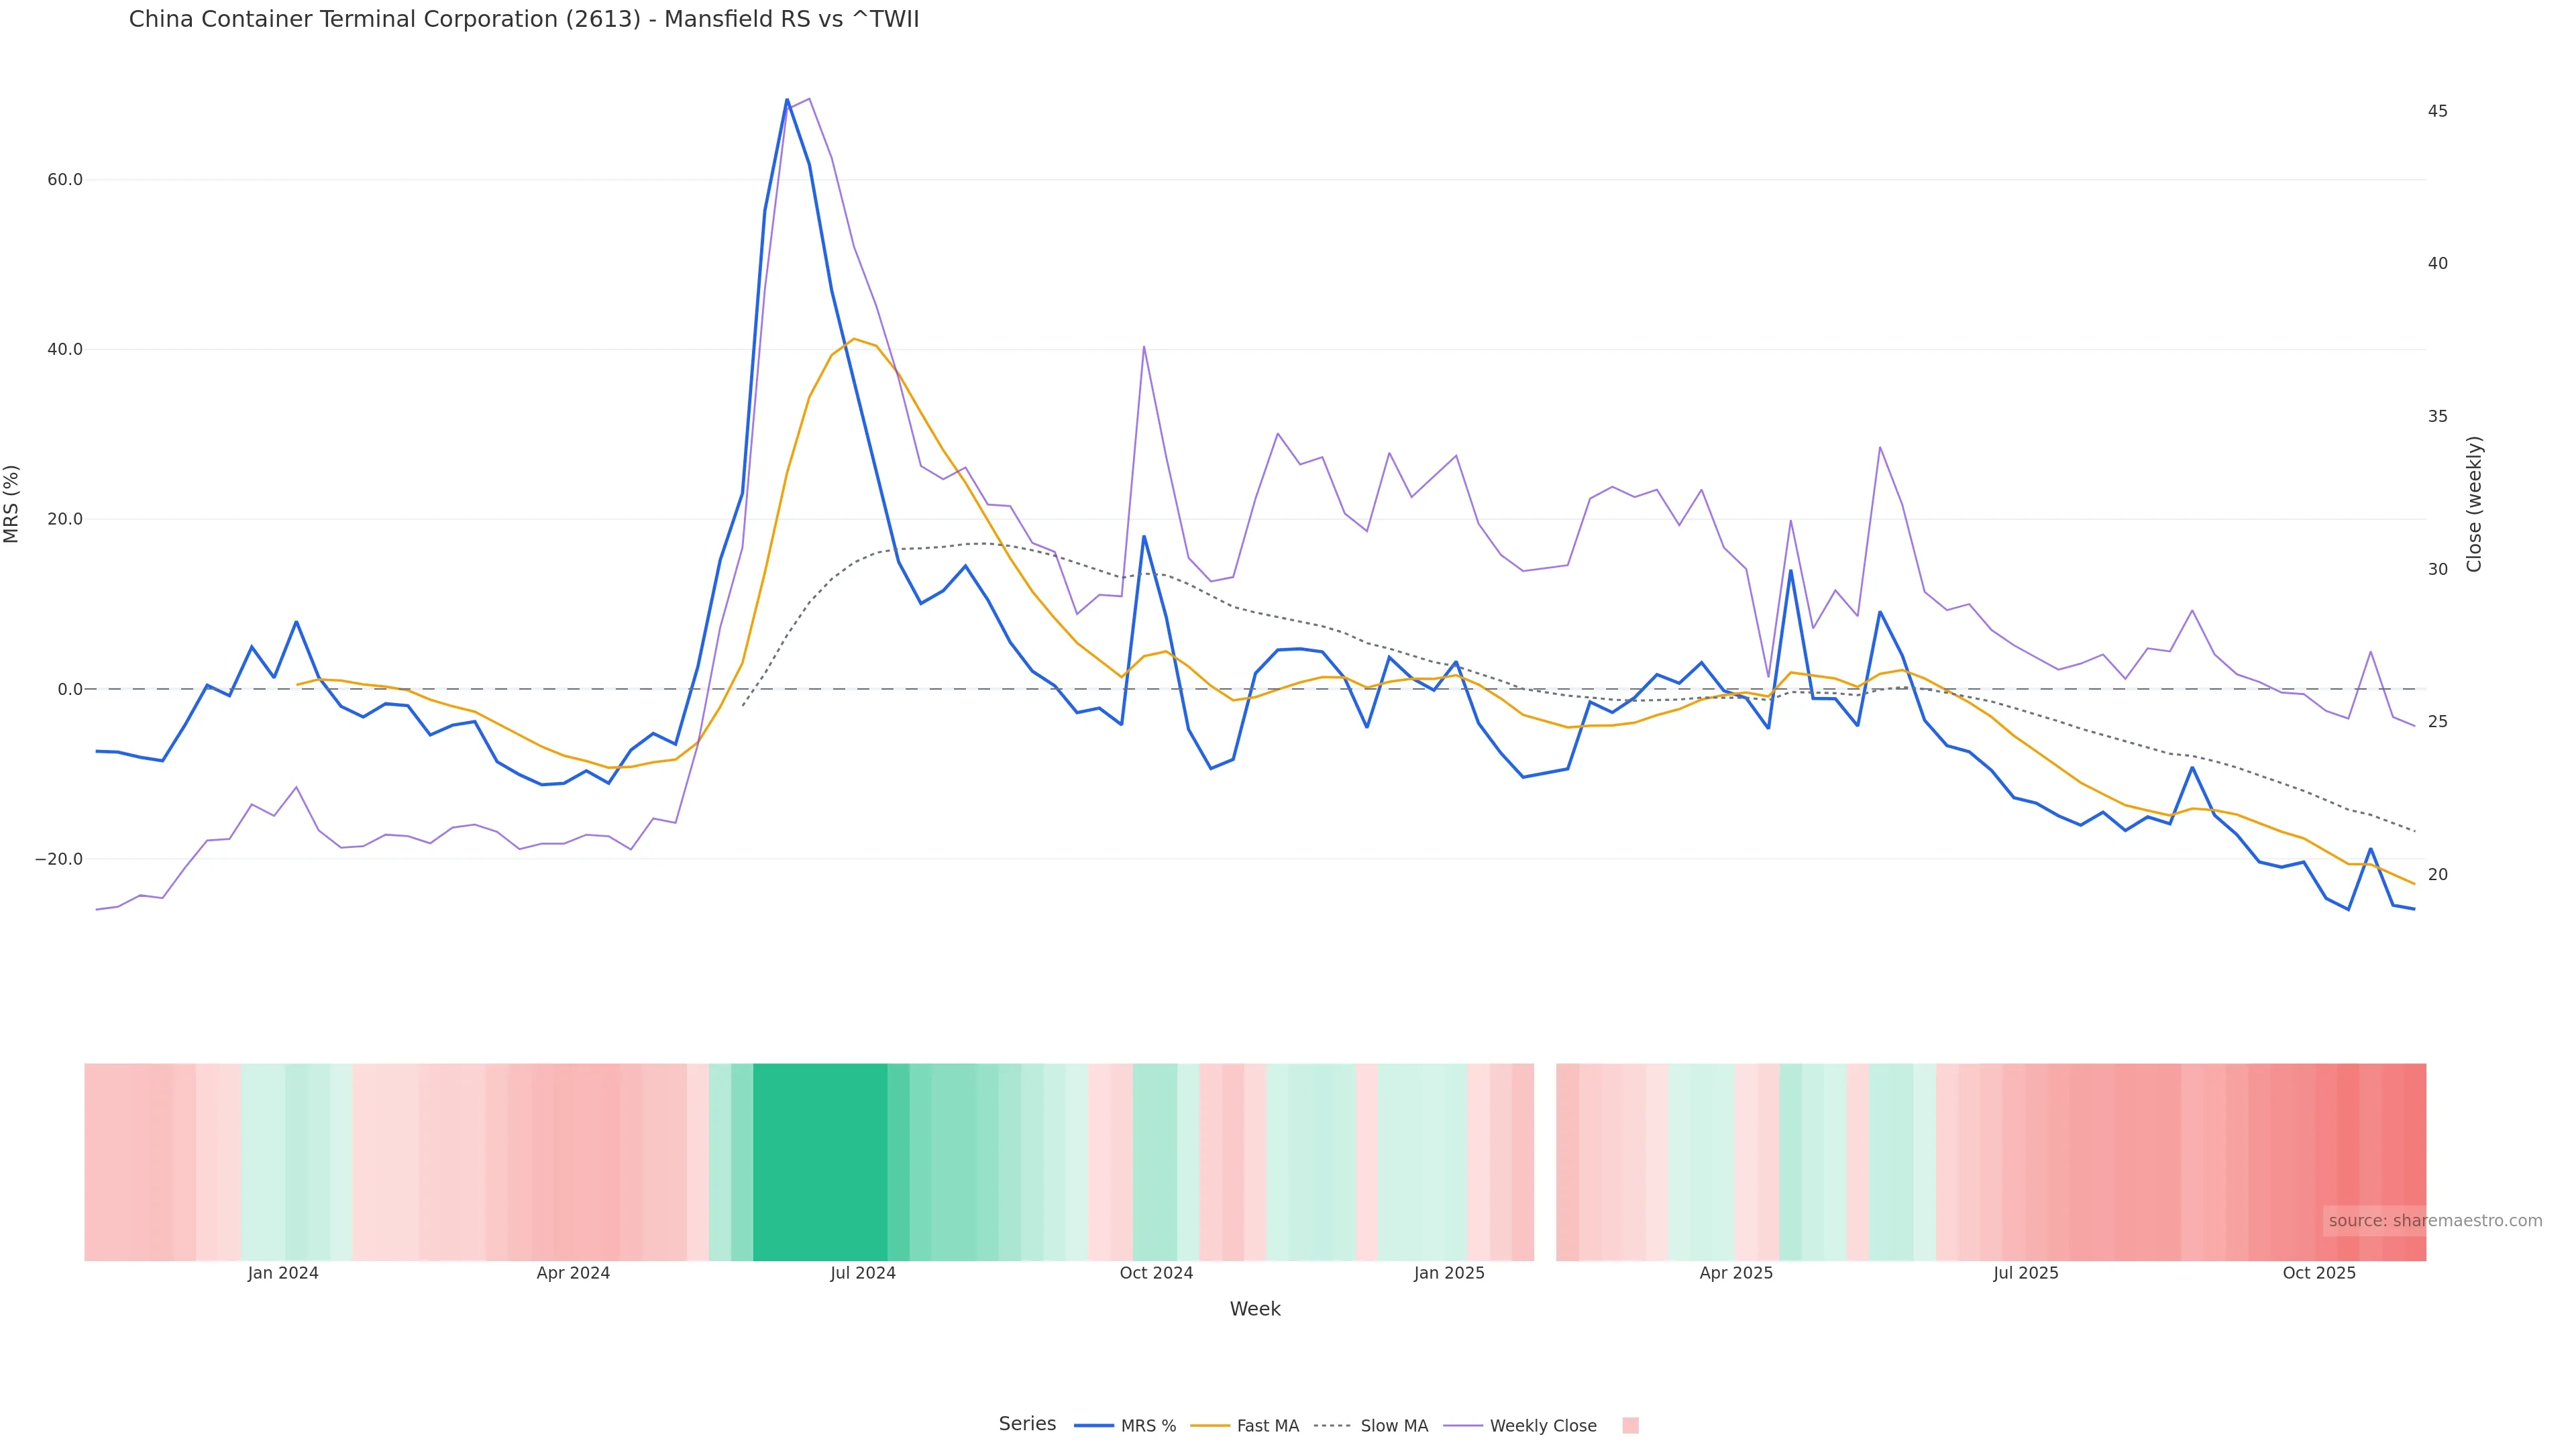Click the 0.0 MRS axis tick
This screenshot has height=1449, width=2576.
point(70,689)
